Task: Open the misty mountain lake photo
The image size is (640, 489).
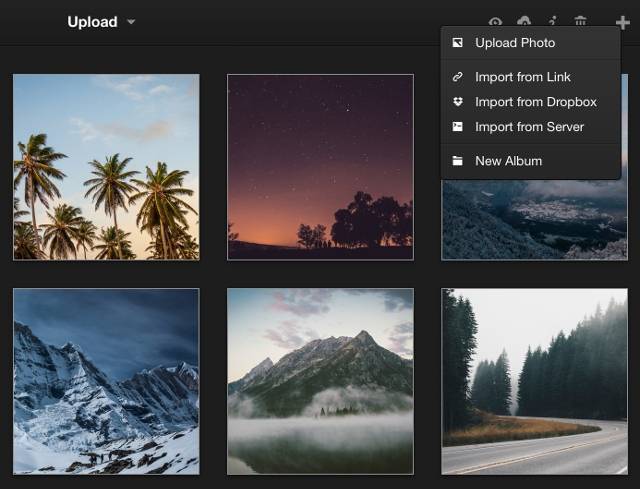Action: [320, 381]
